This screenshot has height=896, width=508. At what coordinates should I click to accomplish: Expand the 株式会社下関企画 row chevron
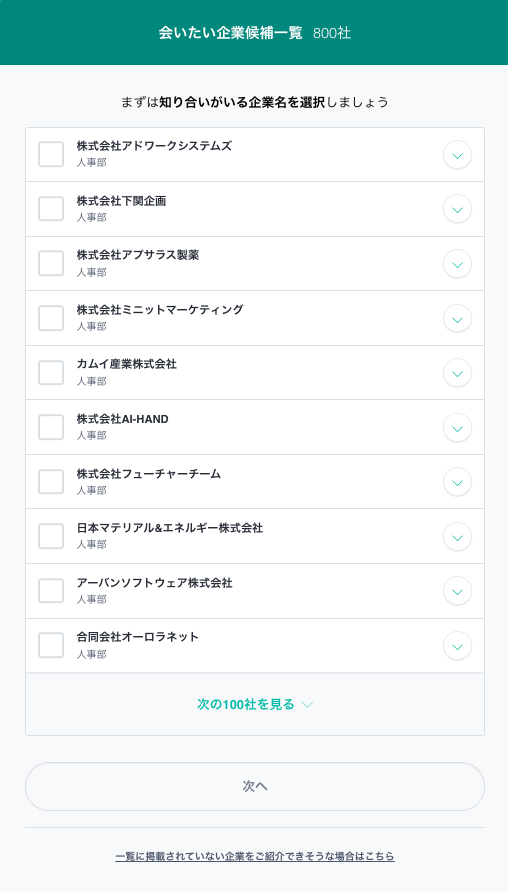457,210
